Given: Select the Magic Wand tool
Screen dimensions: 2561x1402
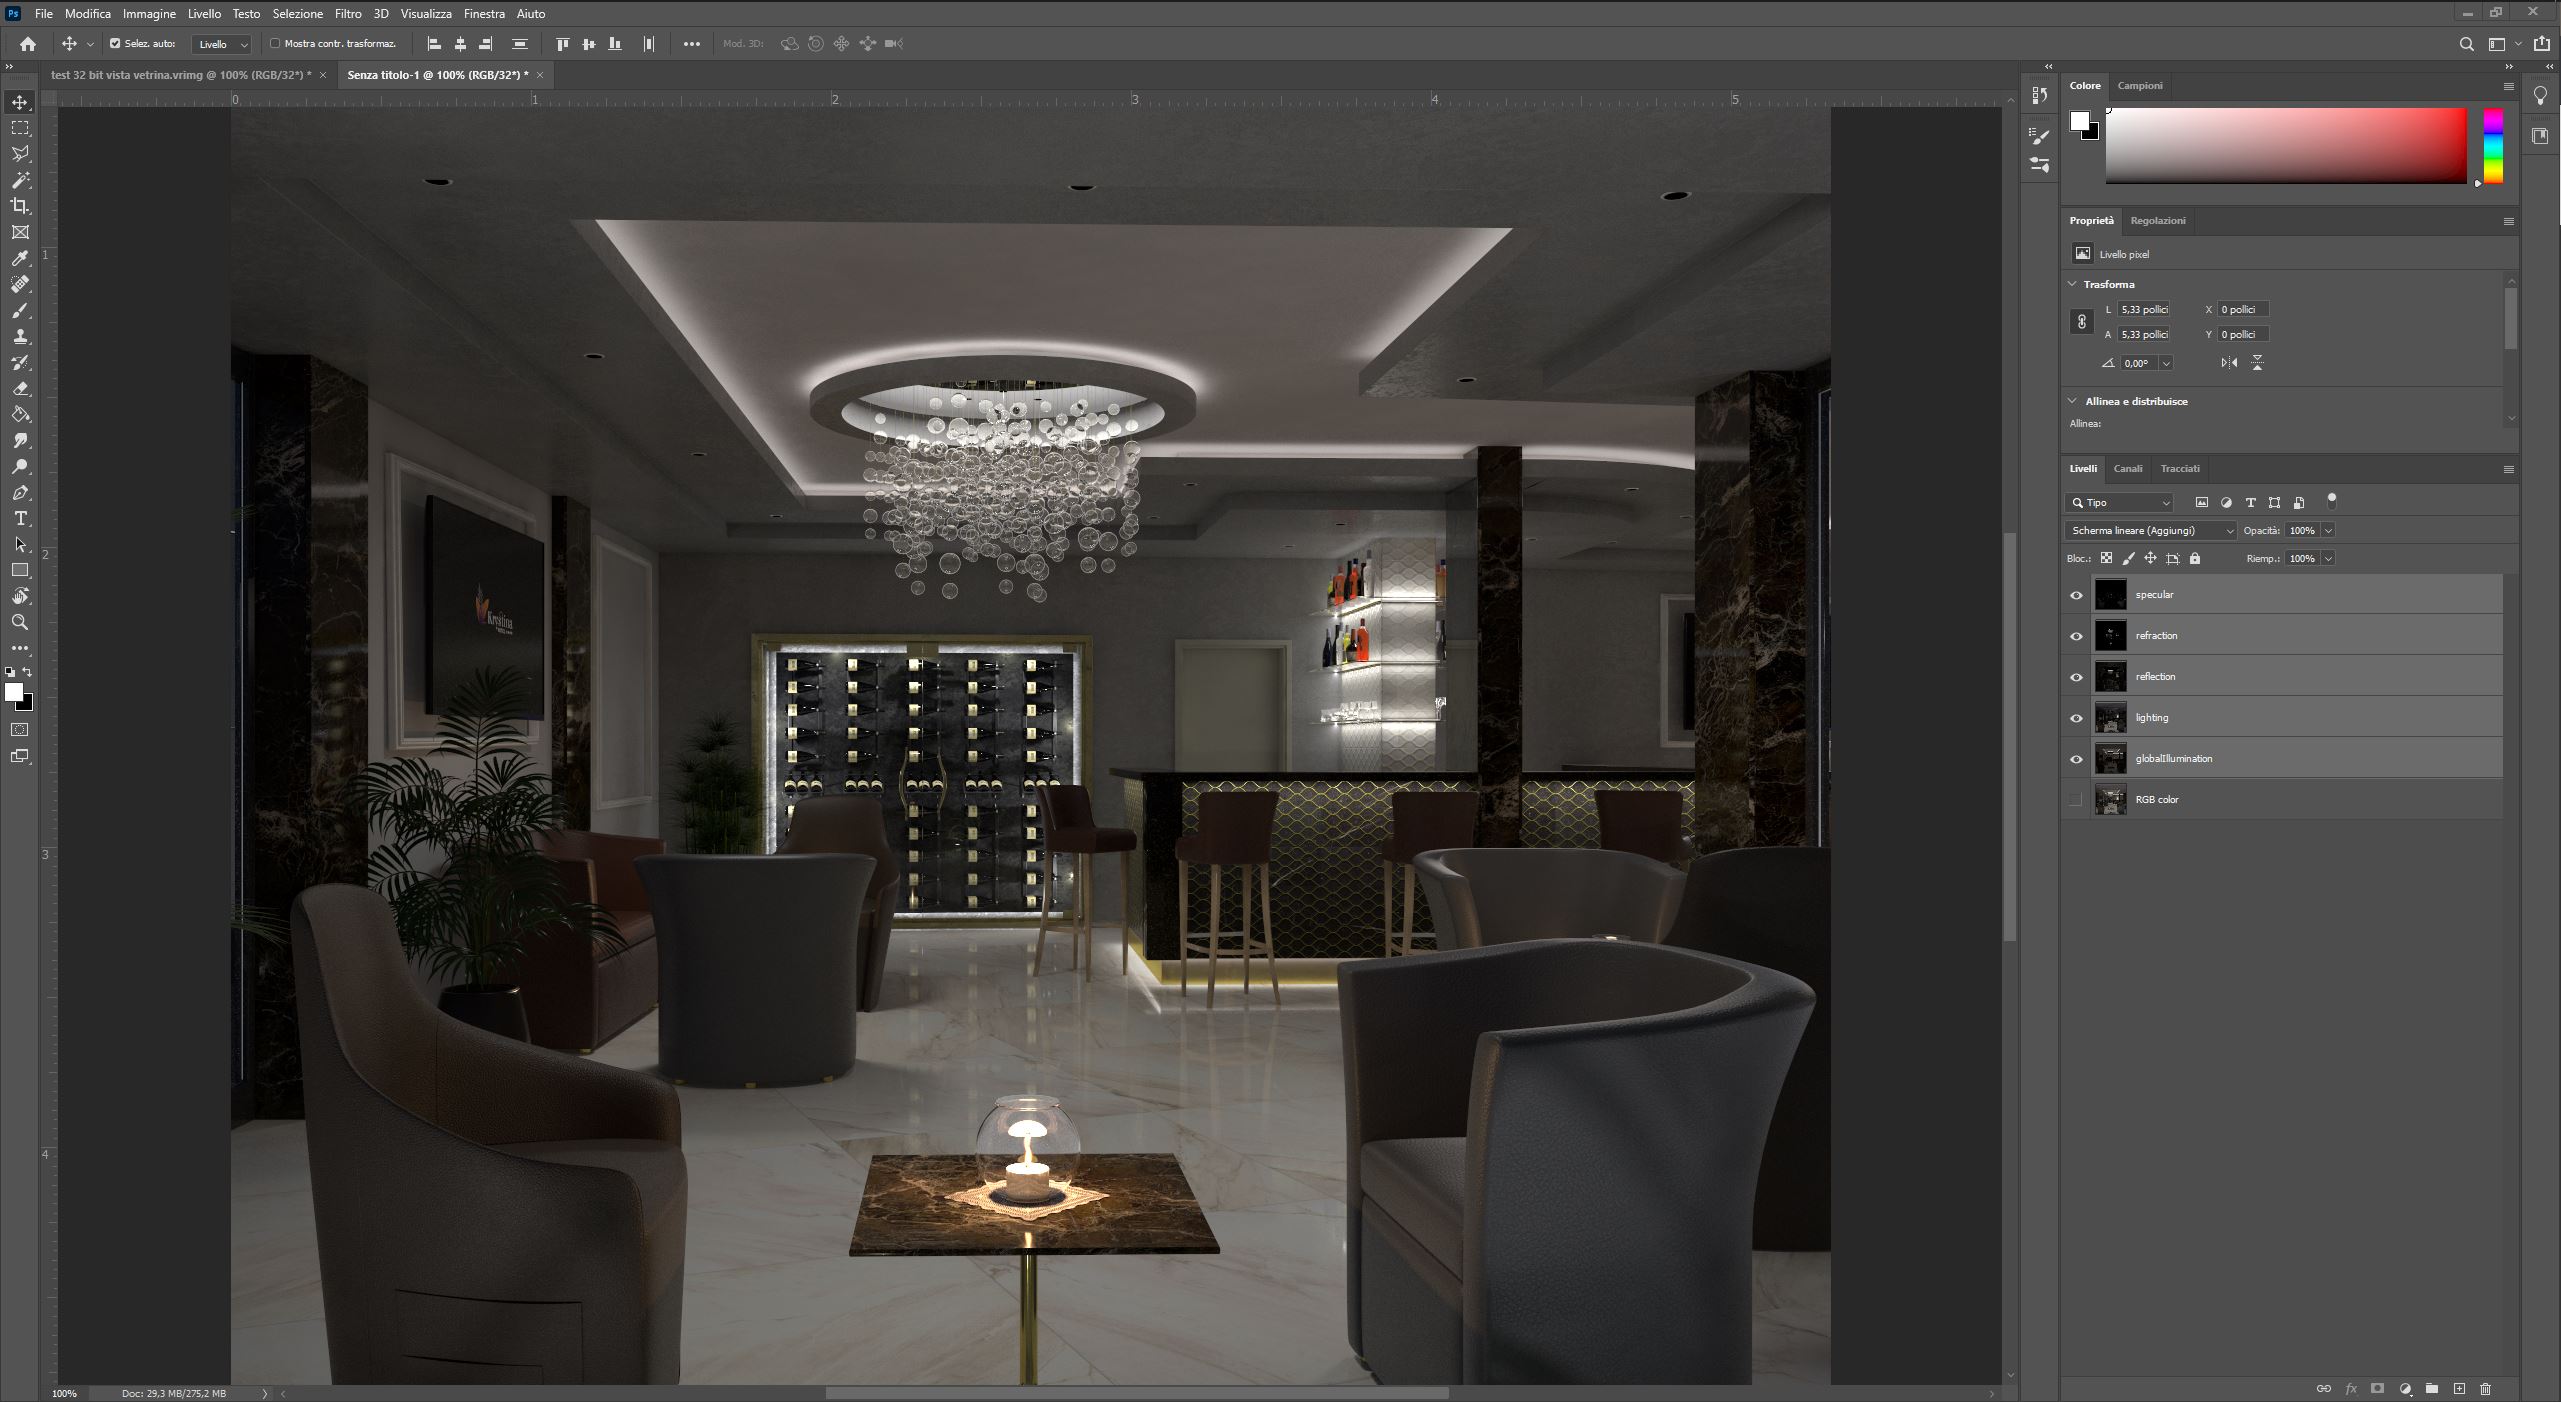Looking at the screenshot, I should [20, 180].
